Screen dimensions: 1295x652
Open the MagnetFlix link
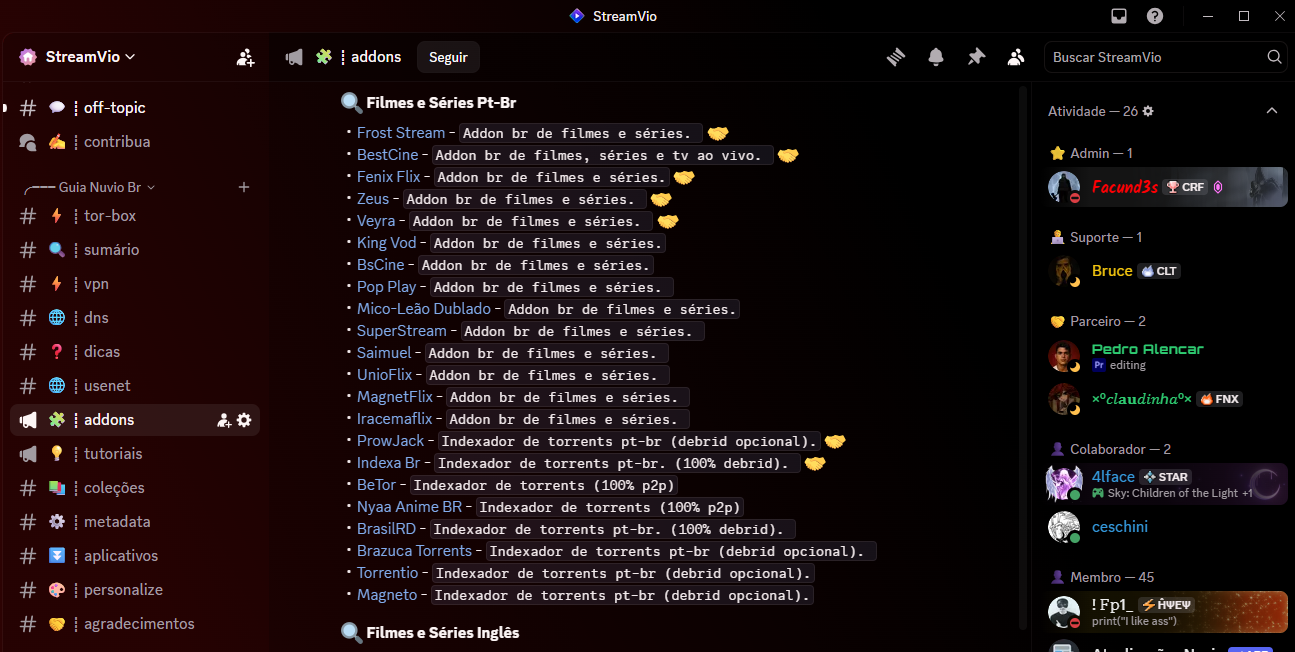point(395,397)
